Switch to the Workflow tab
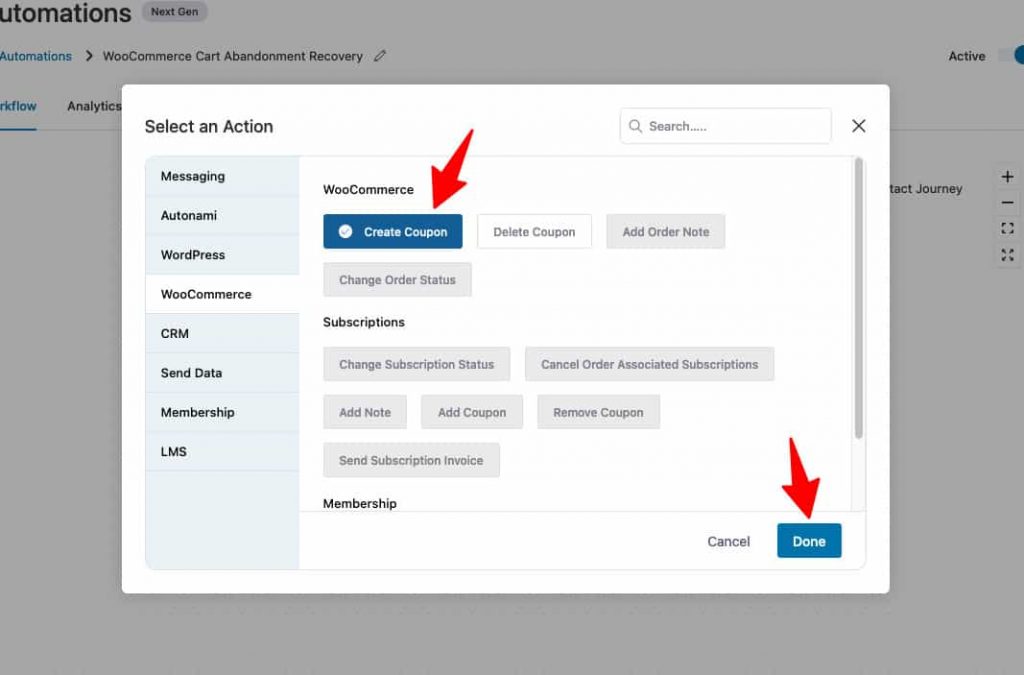 pyautogui.click(x=18, y=106)
